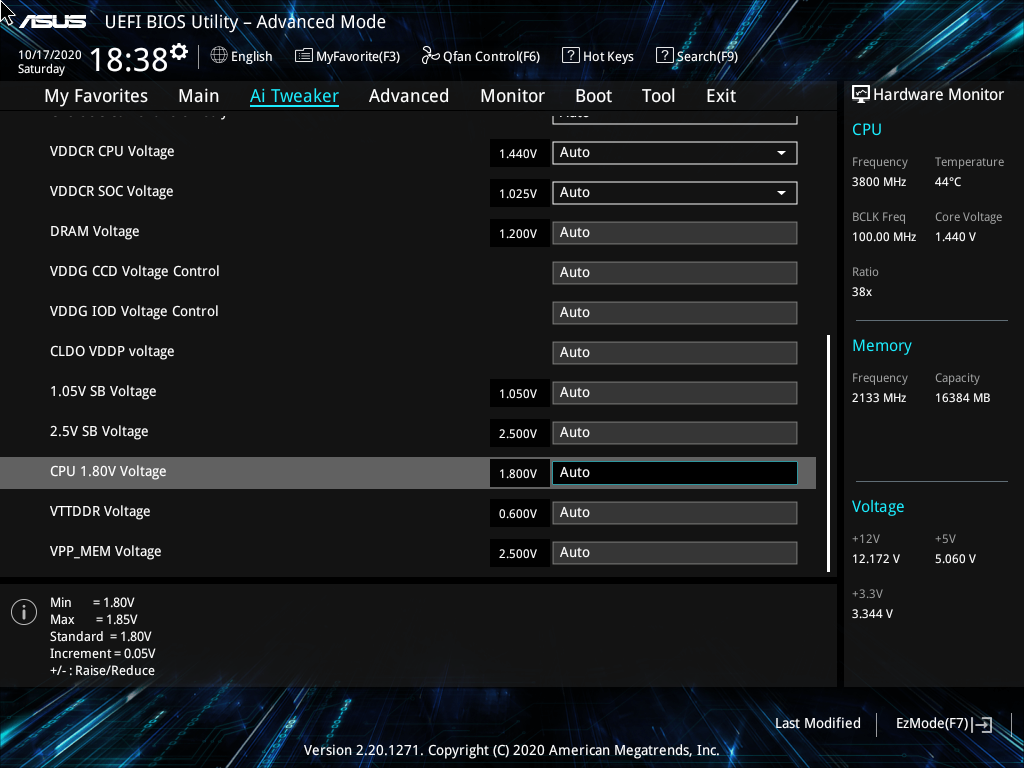This screenshot has width=1024, height=768.
Task: Click the 3800 MHz CPU frequency
Action: pyautogui.click(x=879, y=182)
